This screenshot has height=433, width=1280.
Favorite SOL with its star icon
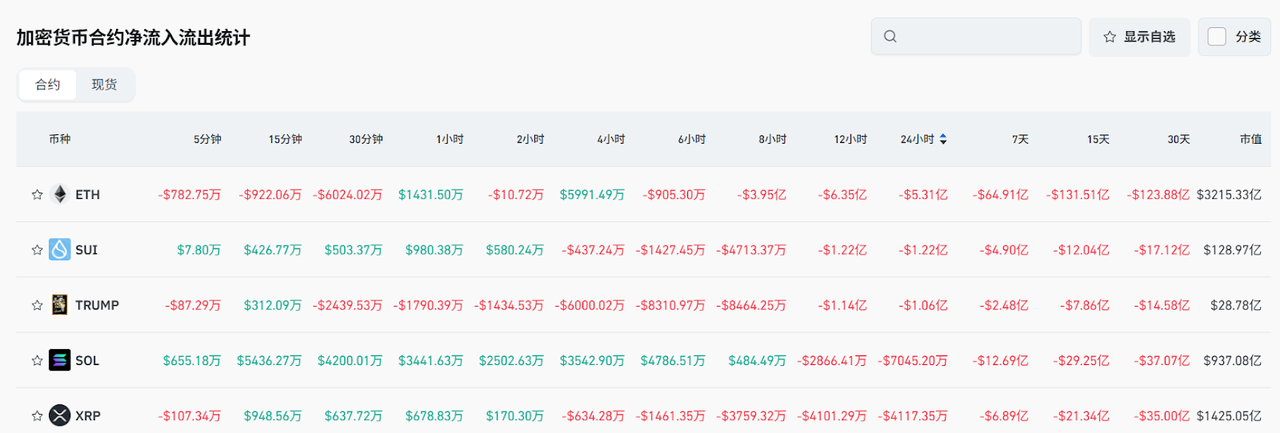(x=37, y=360)
